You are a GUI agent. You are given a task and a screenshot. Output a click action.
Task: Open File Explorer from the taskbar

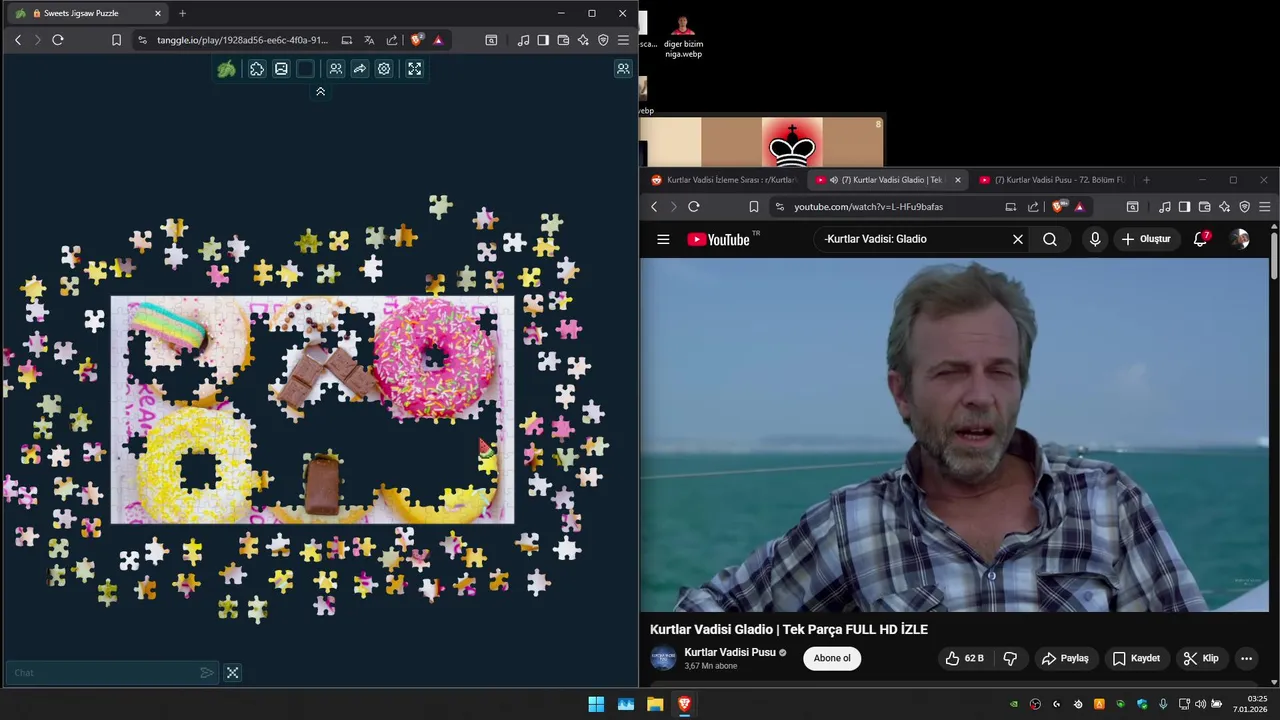point(655,704)
